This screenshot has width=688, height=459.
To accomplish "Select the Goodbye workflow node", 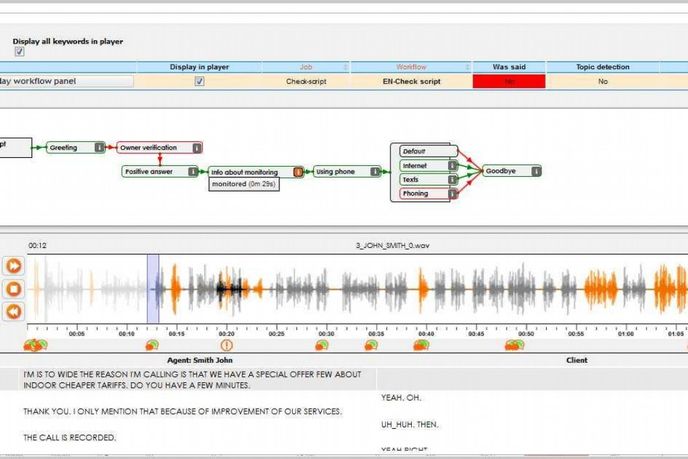I will coord(512,171).
